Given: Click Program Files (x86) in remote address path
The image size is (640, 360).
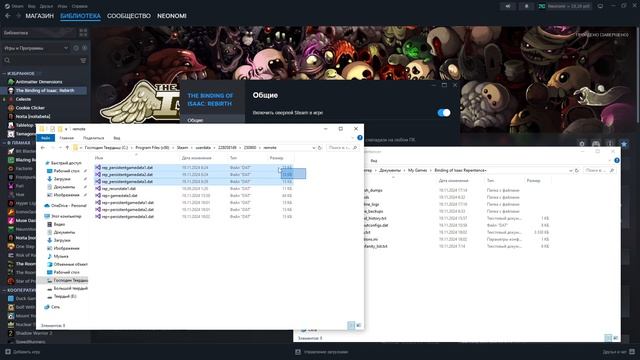Looking at the screenshot, I should coord(152,148).
